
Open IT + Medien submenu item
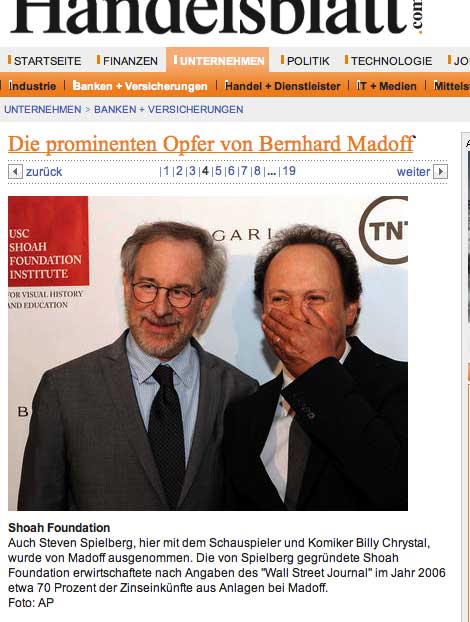pyautogui.click(x=387, y=86)
